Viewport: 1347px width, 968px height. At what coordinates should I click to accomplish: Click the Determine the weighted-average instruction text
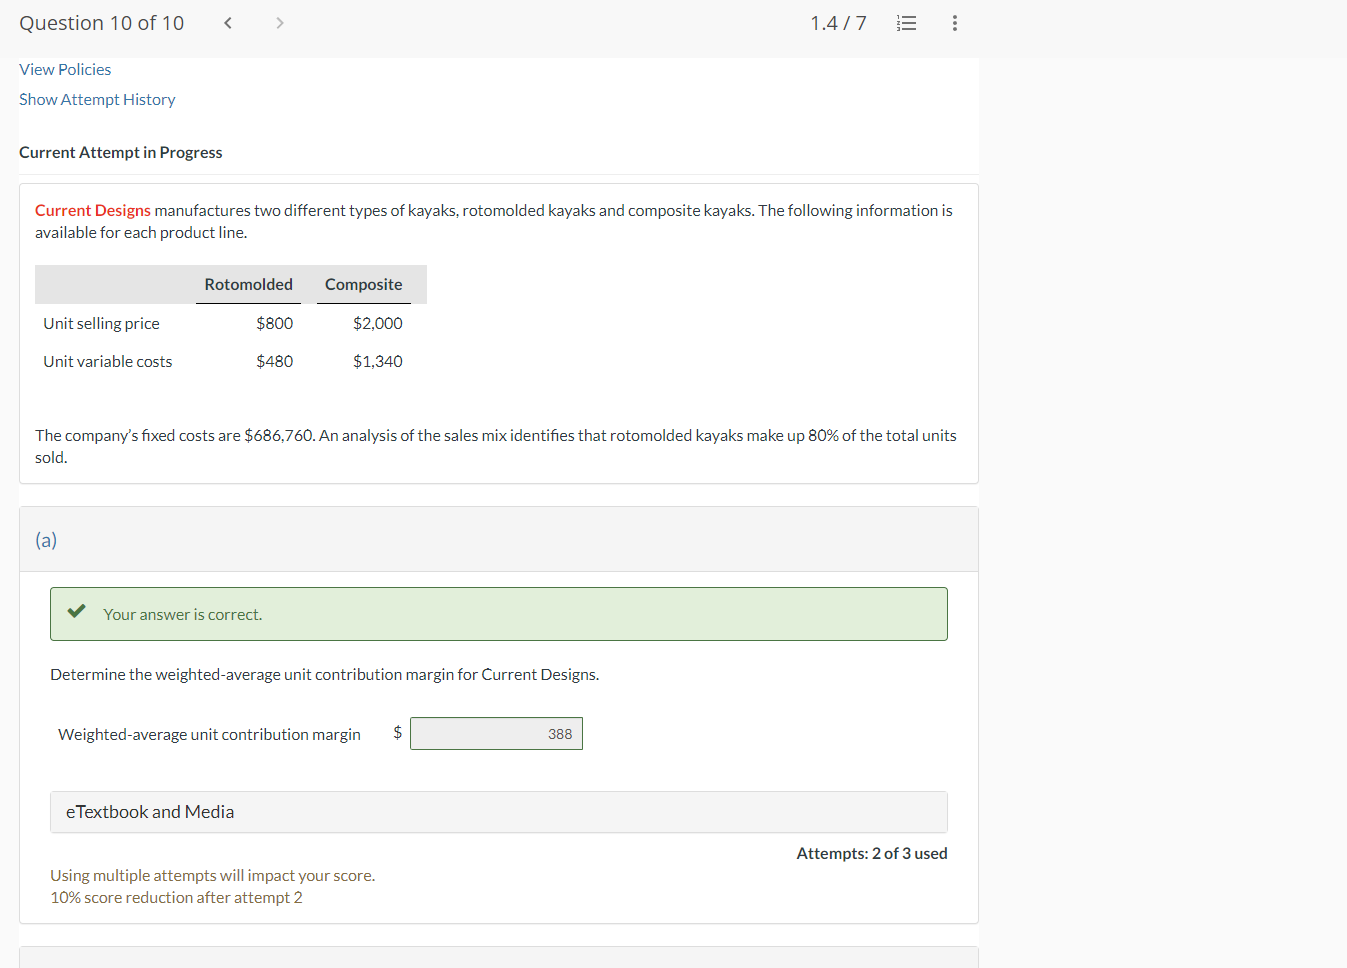pos(325,674)
